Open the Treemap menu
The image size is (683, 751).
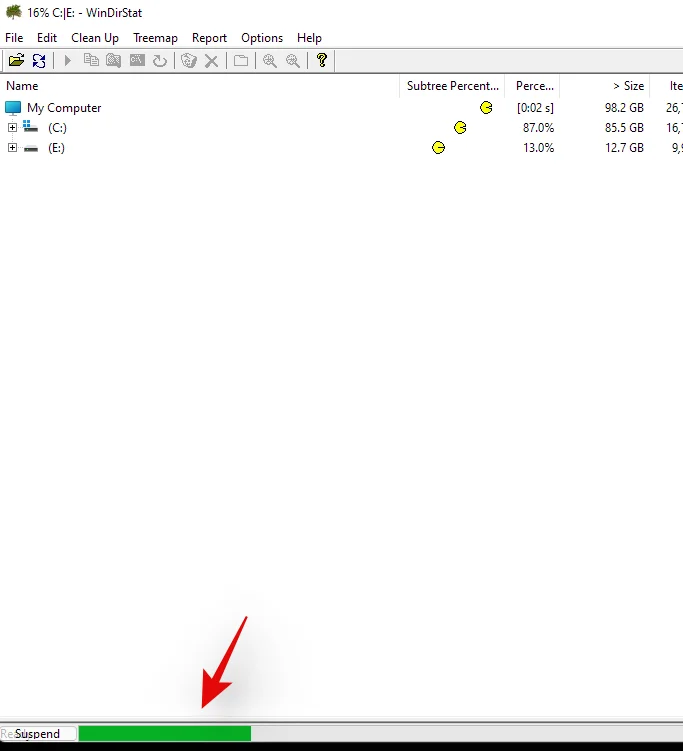coord(155,38)
